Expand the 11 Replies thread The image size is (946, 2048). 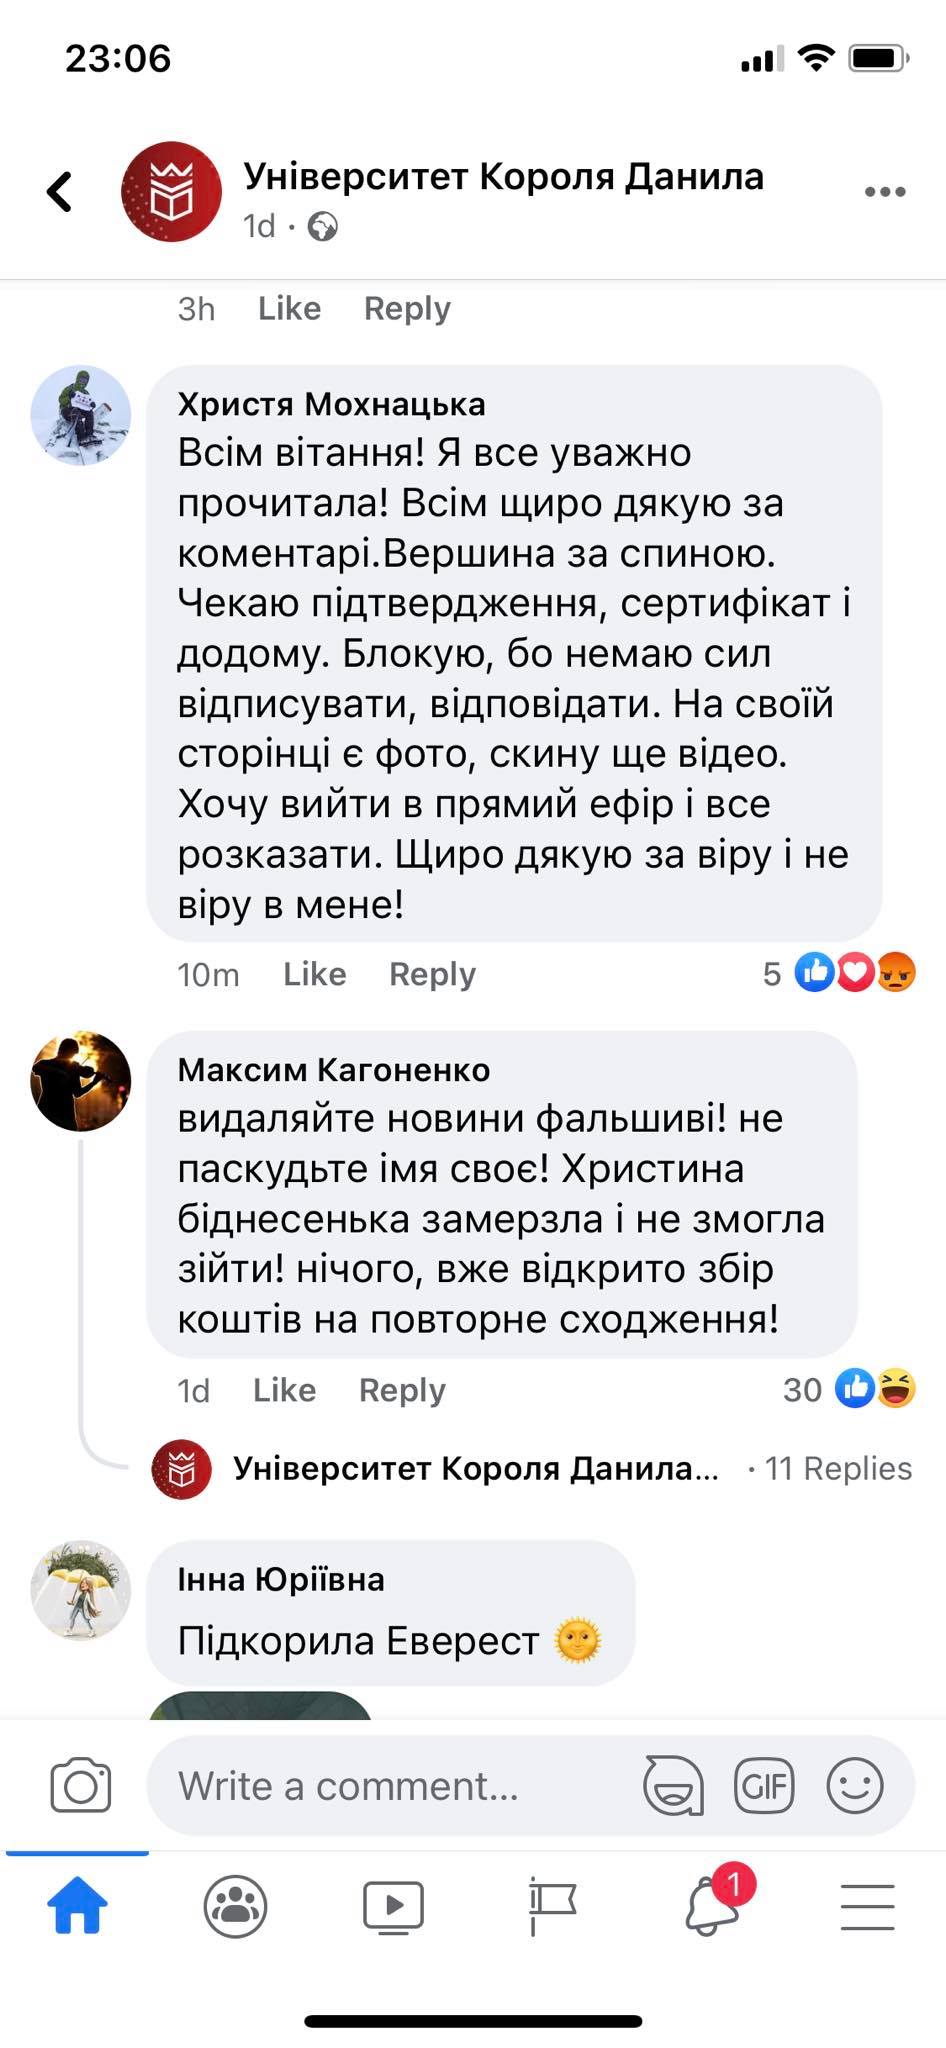coord(838,1468)
